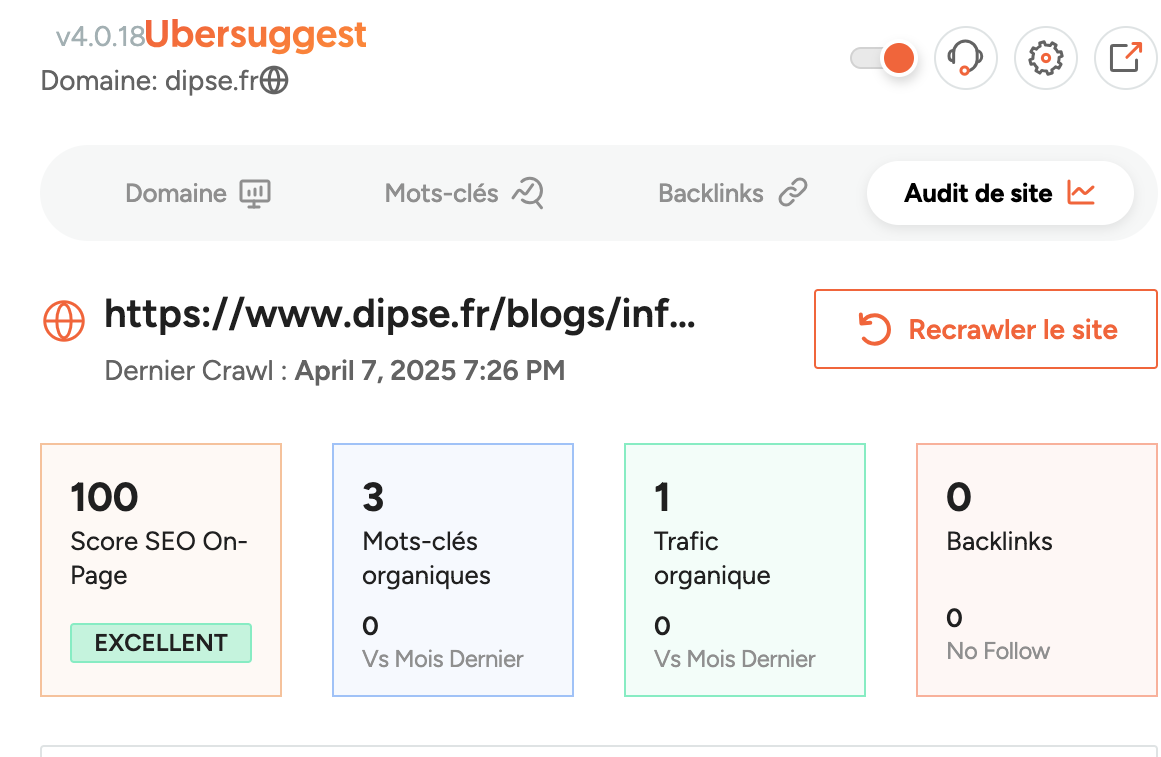Select the Trafic organique card
Viewport: 1161px width, 757px height.
[x=744, y=569]
